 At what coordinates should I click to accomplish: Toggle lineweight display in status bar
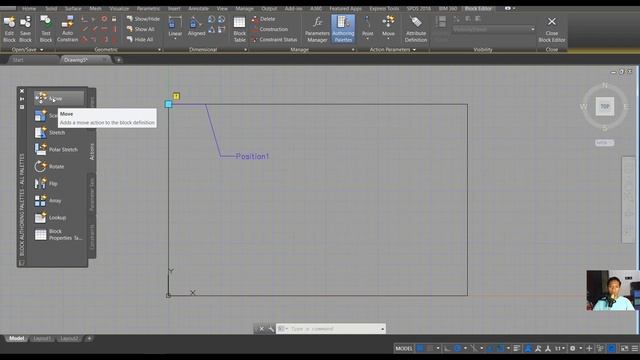click(x=517, y=348)
